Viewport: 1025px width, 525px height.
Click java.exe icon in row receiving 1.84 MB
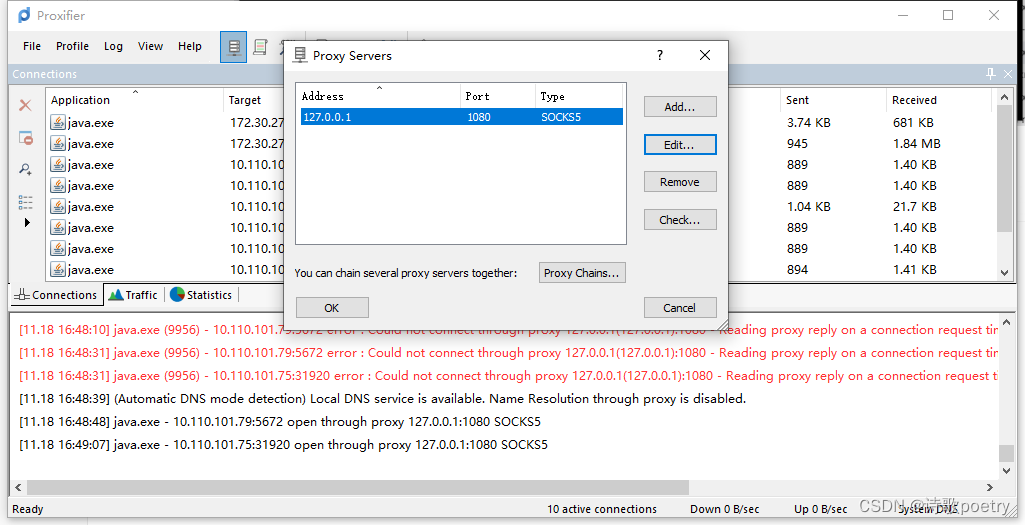[58, 143]
